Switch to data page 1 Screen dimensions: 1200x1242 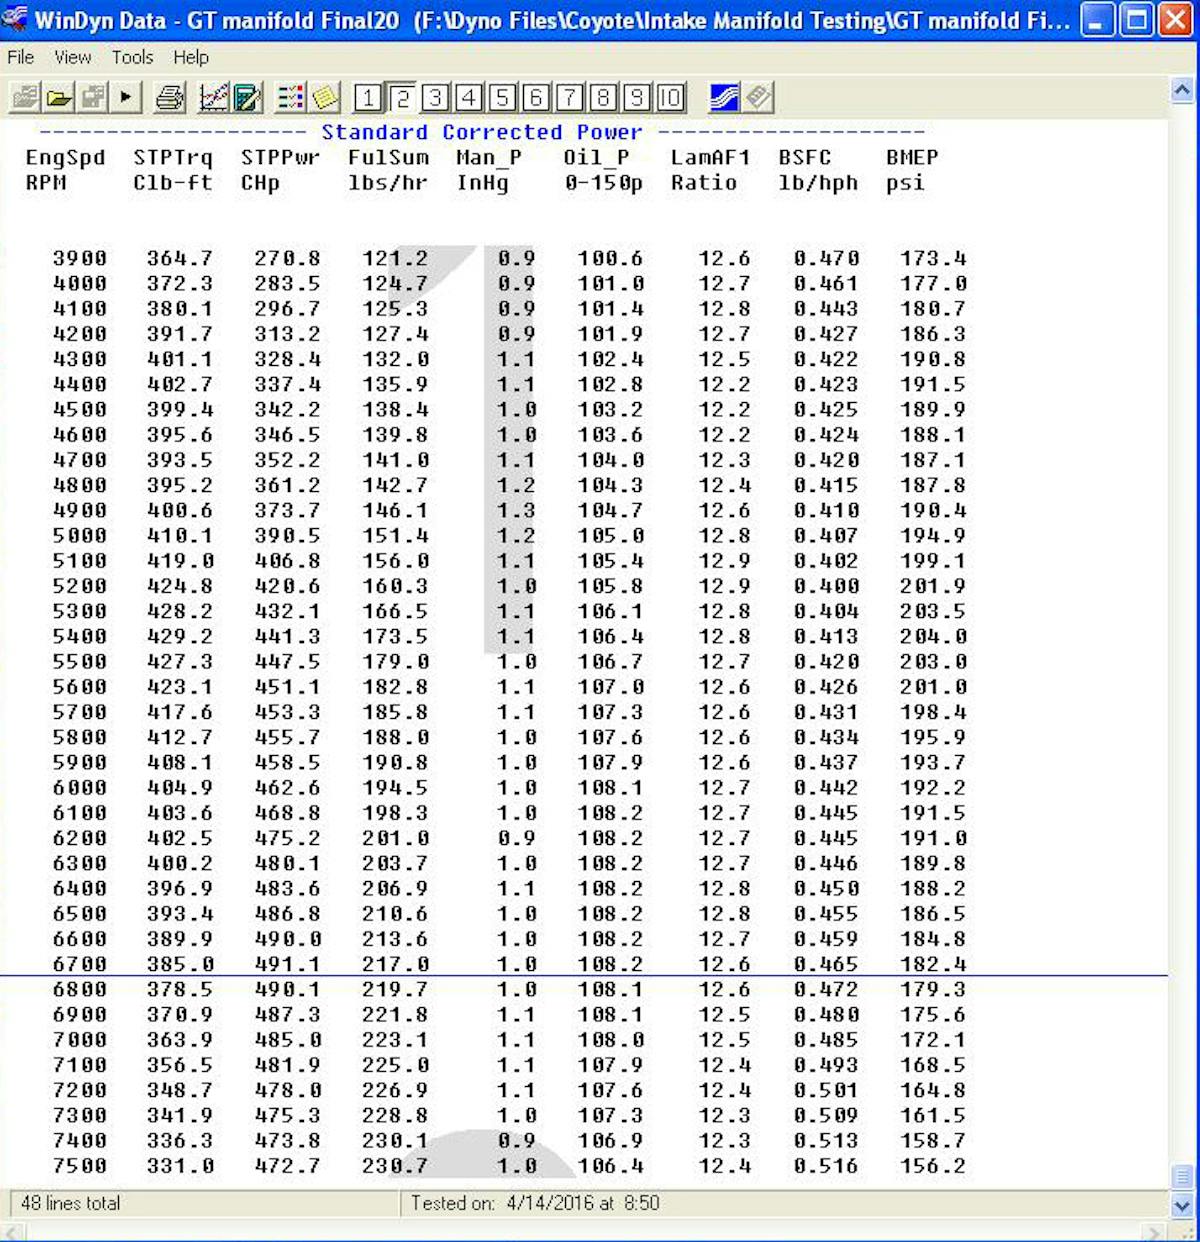click(x=368, y=97)
